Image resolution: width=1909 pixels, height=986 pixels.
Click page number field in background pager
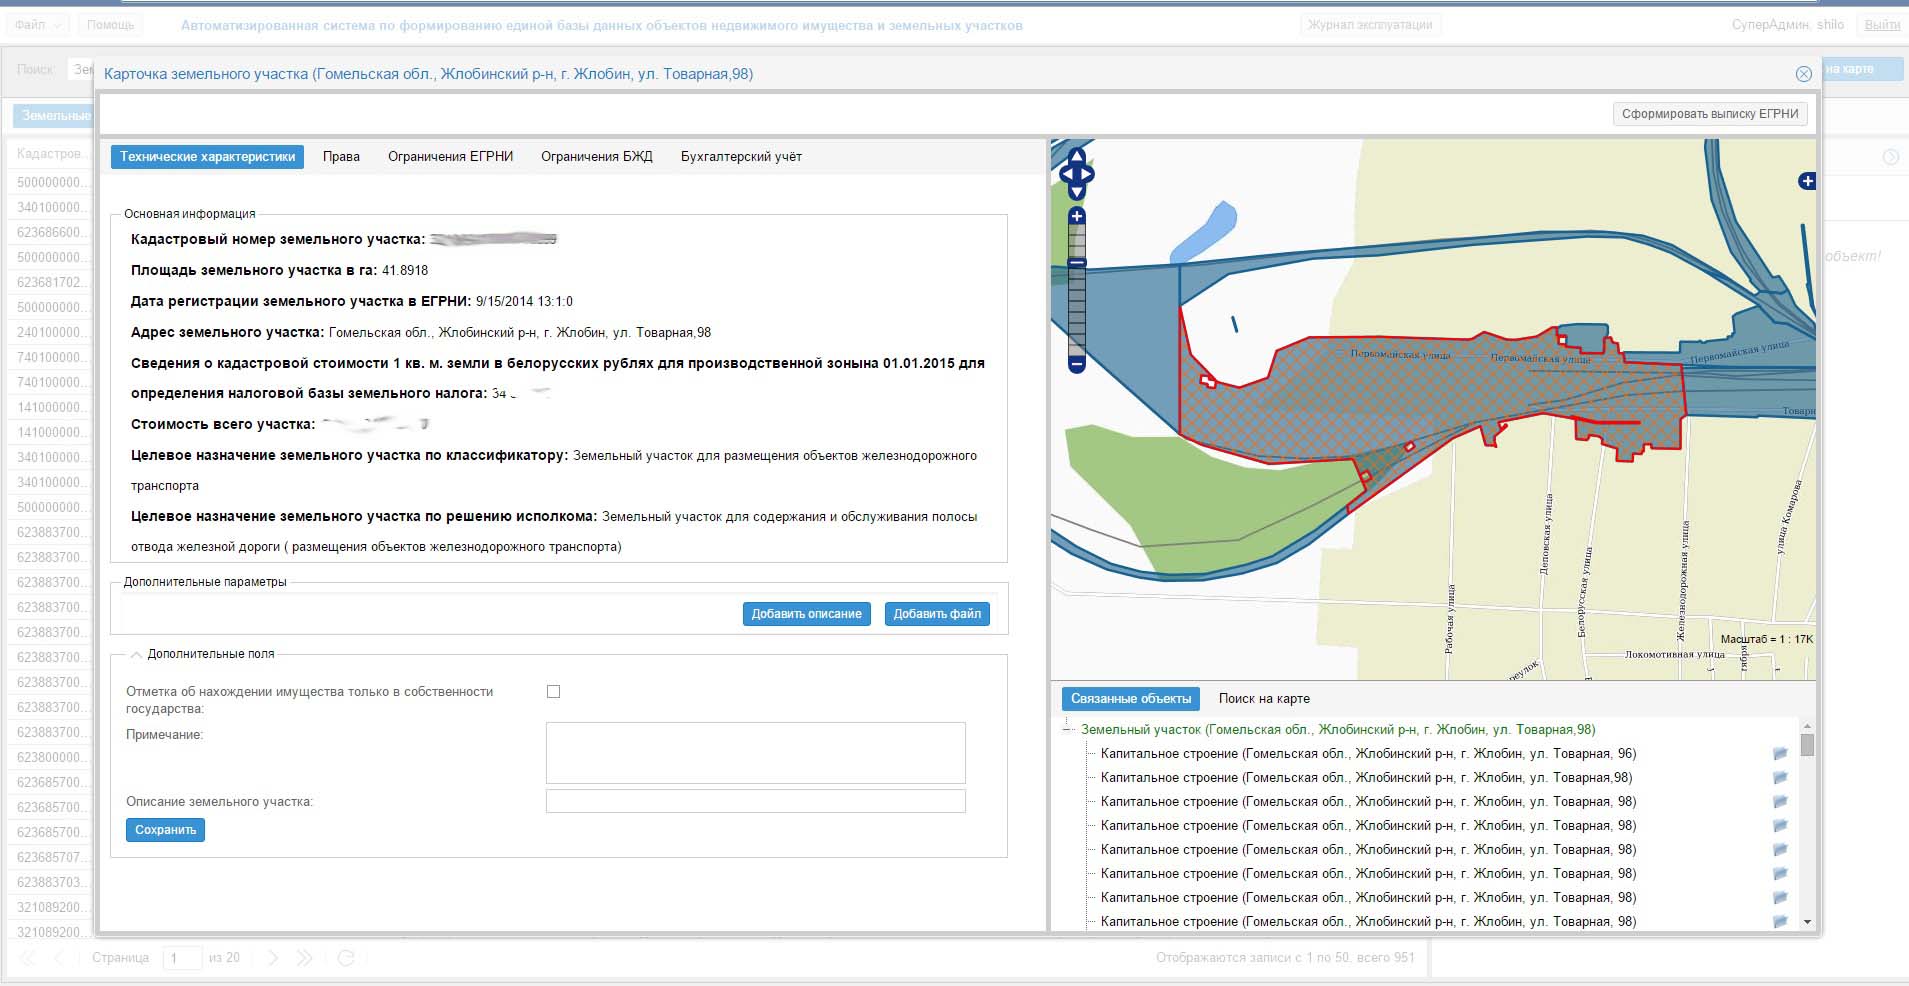click(x=182, y=958)
